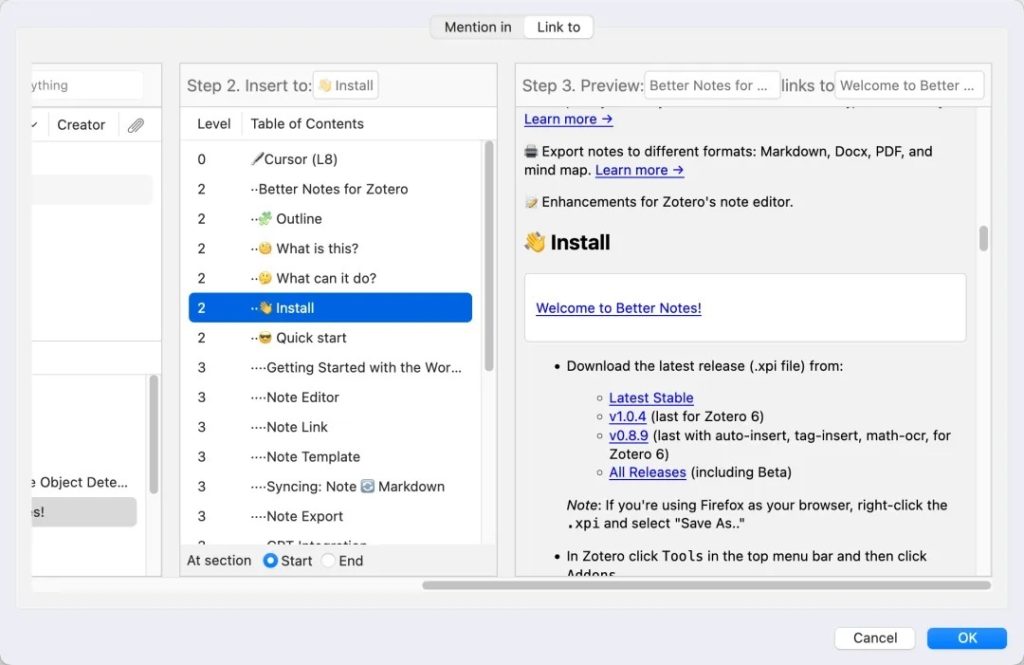
Task: Open the column sort chevron left of Creator
Action: tap(36, 125)
